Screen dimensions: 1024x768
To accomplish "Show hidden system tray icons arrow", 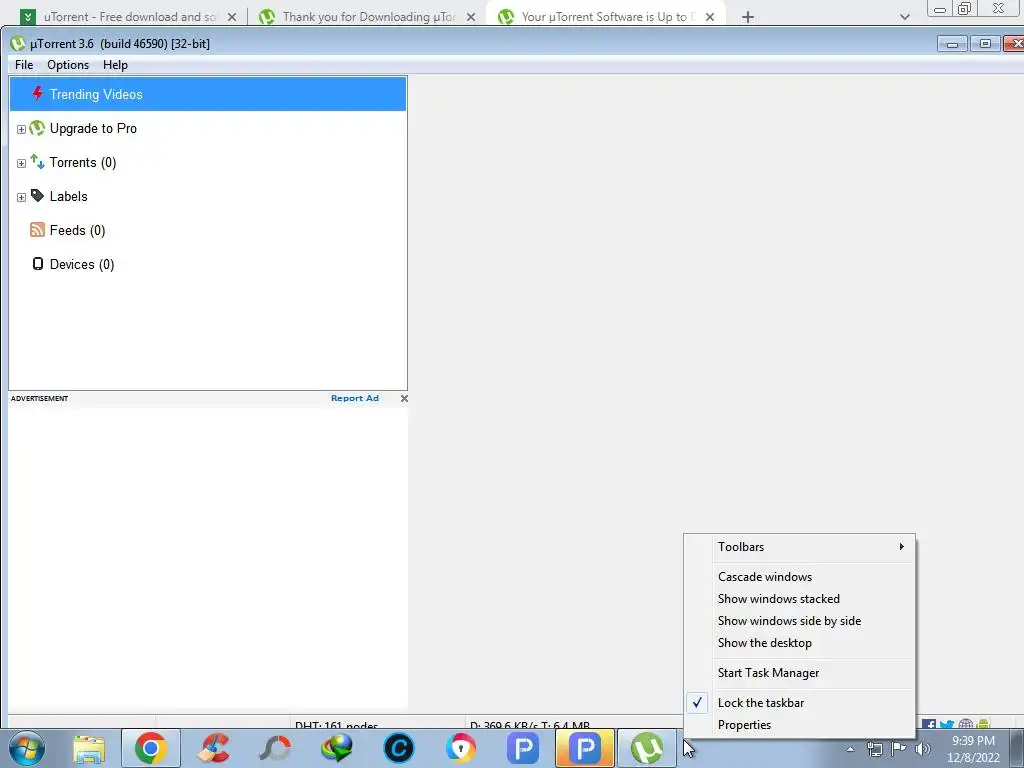I will pyautogui.click(x=850, y=749).
